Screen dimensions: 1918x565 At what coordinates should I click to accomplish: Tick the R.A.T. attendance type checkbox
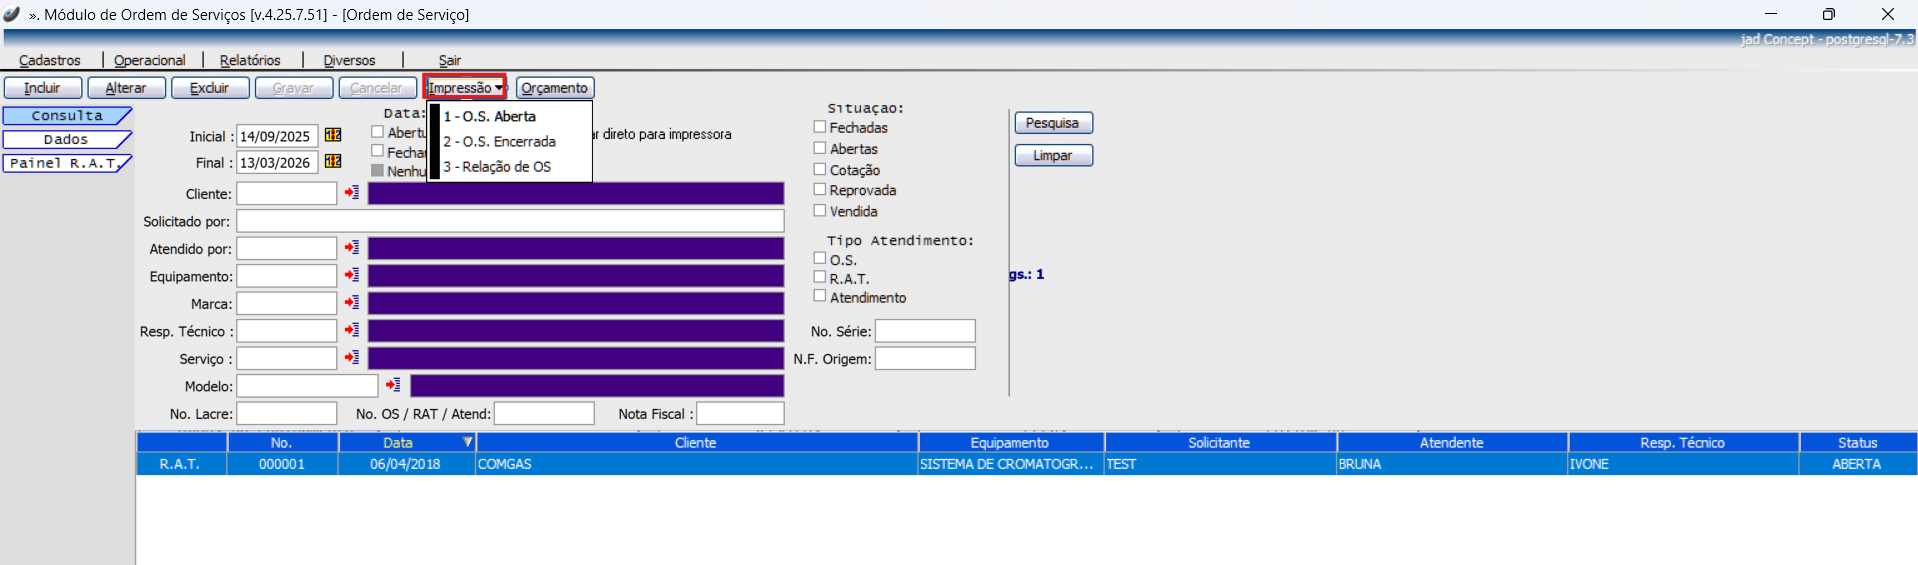coord(820,277)
